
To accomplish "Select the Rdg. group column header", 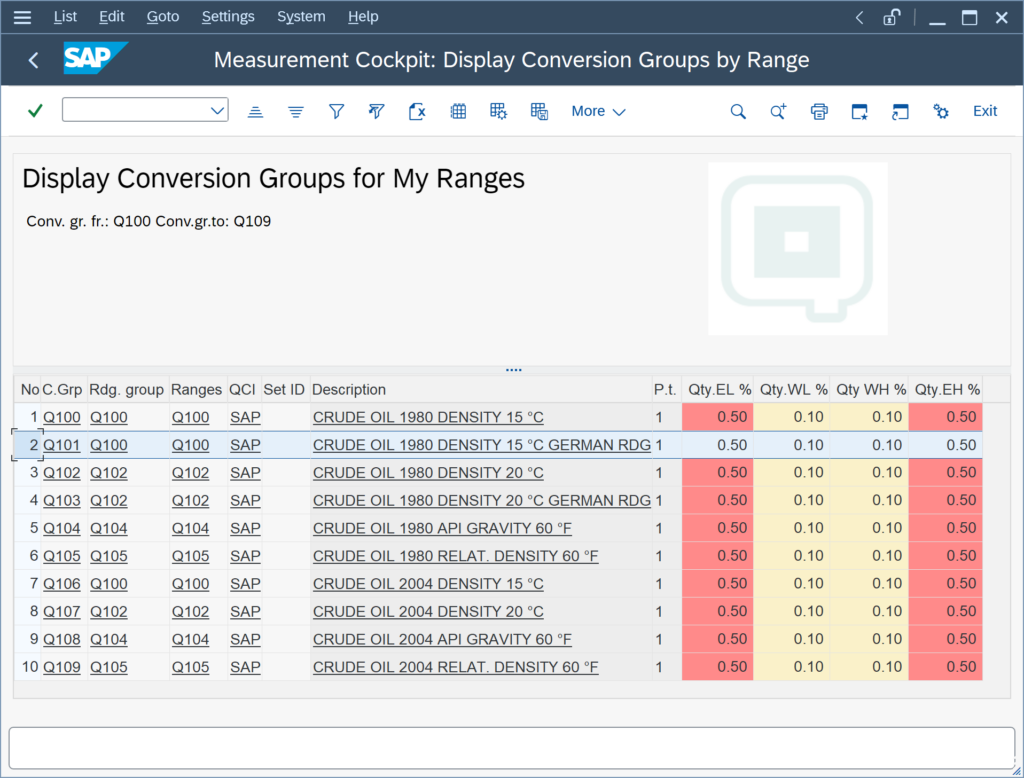I will [127, 390].
